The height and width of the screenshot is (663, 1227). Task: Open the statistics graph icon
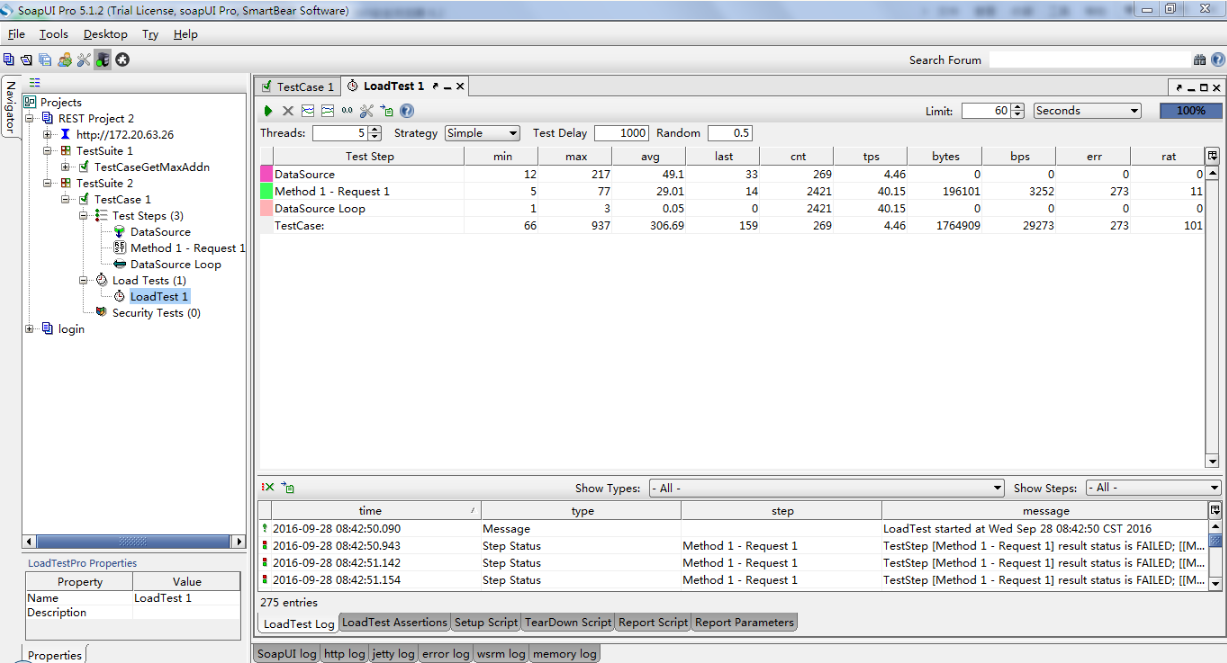point(308,111)
